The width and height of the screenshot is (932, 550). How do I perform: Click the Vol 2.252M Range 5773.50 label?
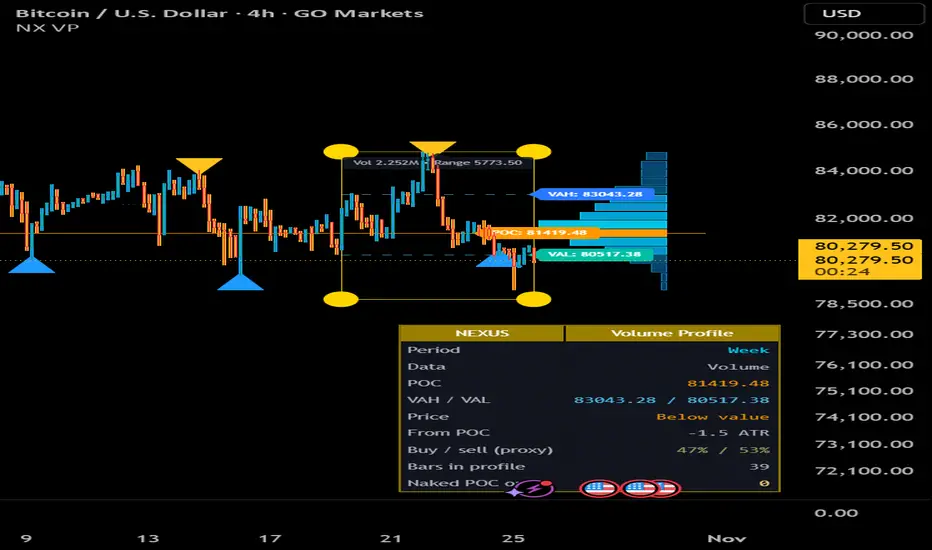coord(437,162)
